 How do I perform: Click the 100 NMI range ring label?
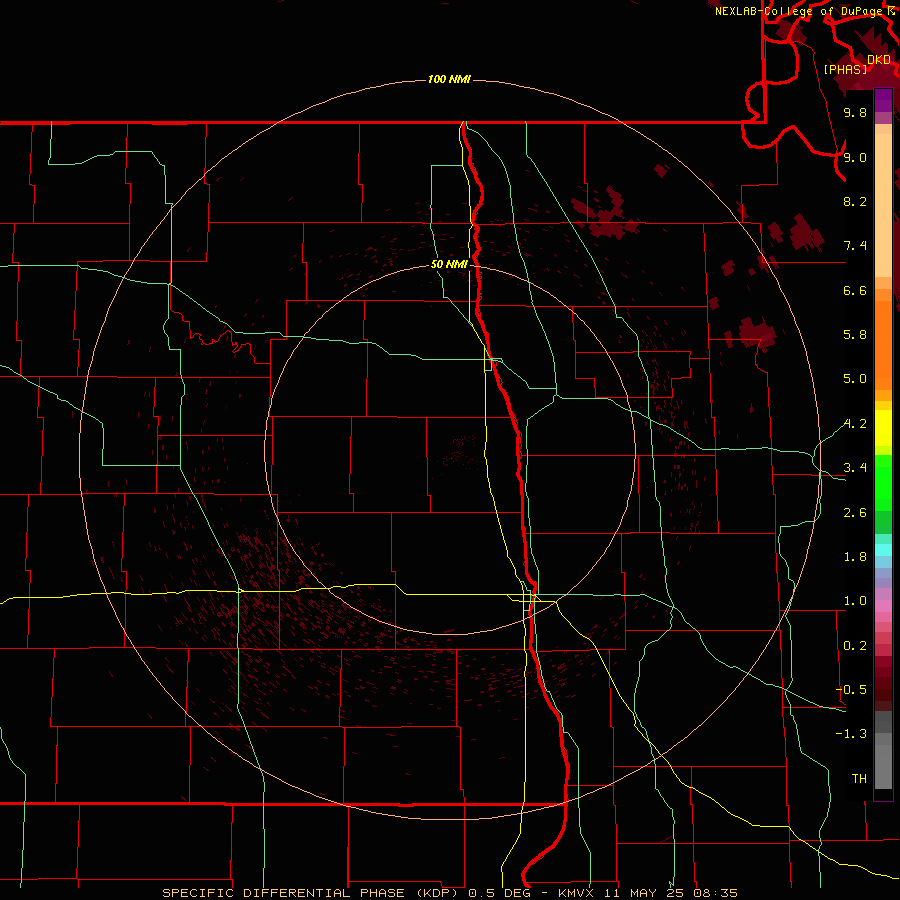pyautogui.click(x=449, y=79)
